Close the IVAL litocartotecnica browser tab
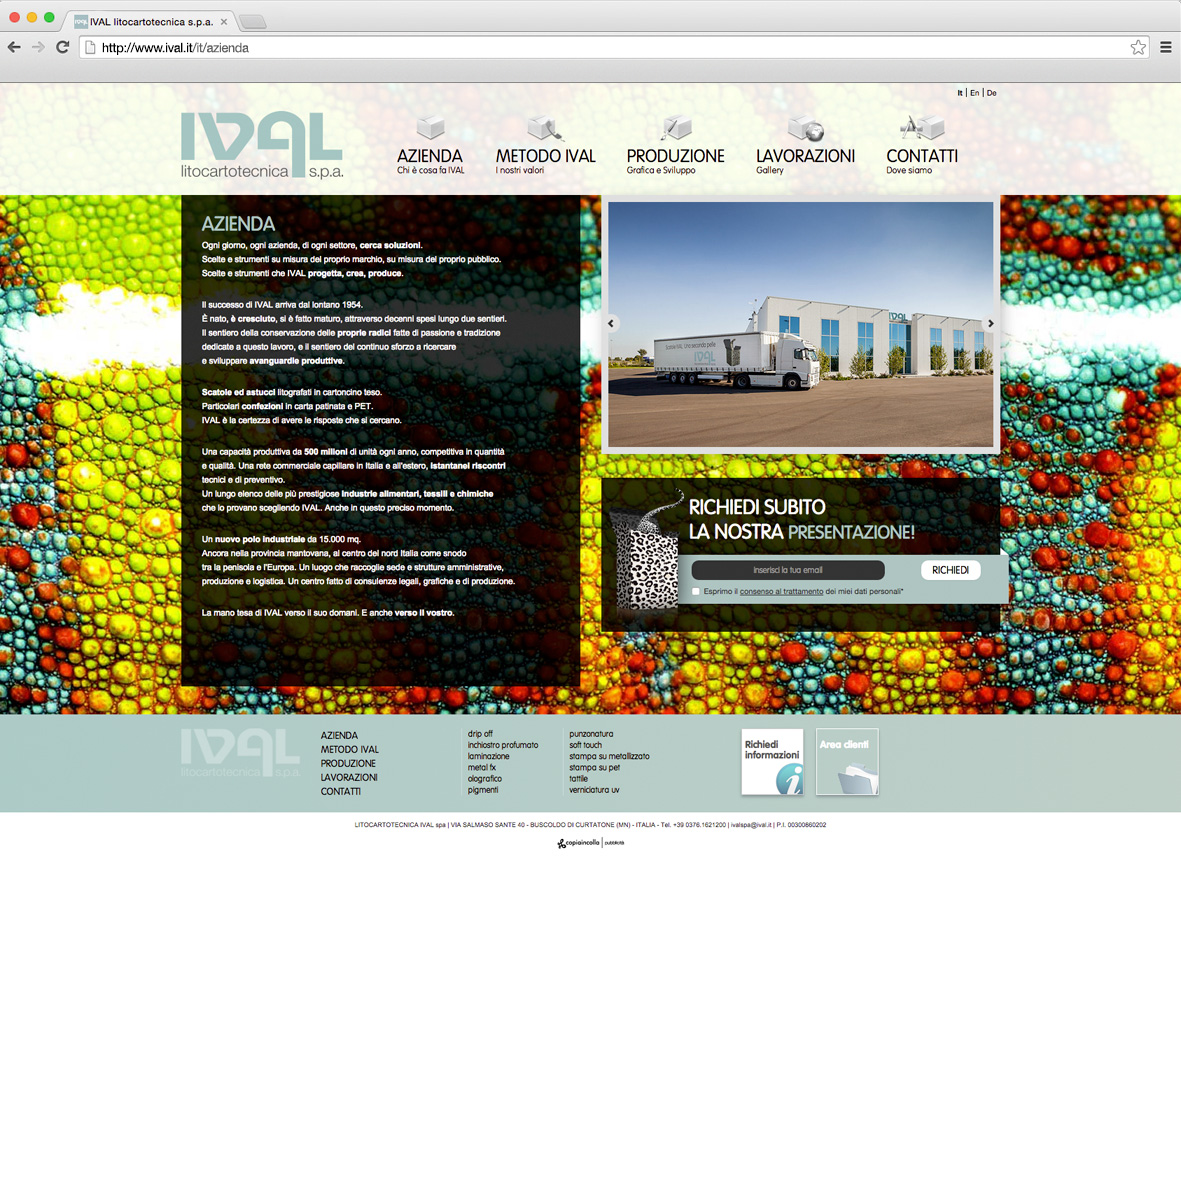 (x=224, y=22)
